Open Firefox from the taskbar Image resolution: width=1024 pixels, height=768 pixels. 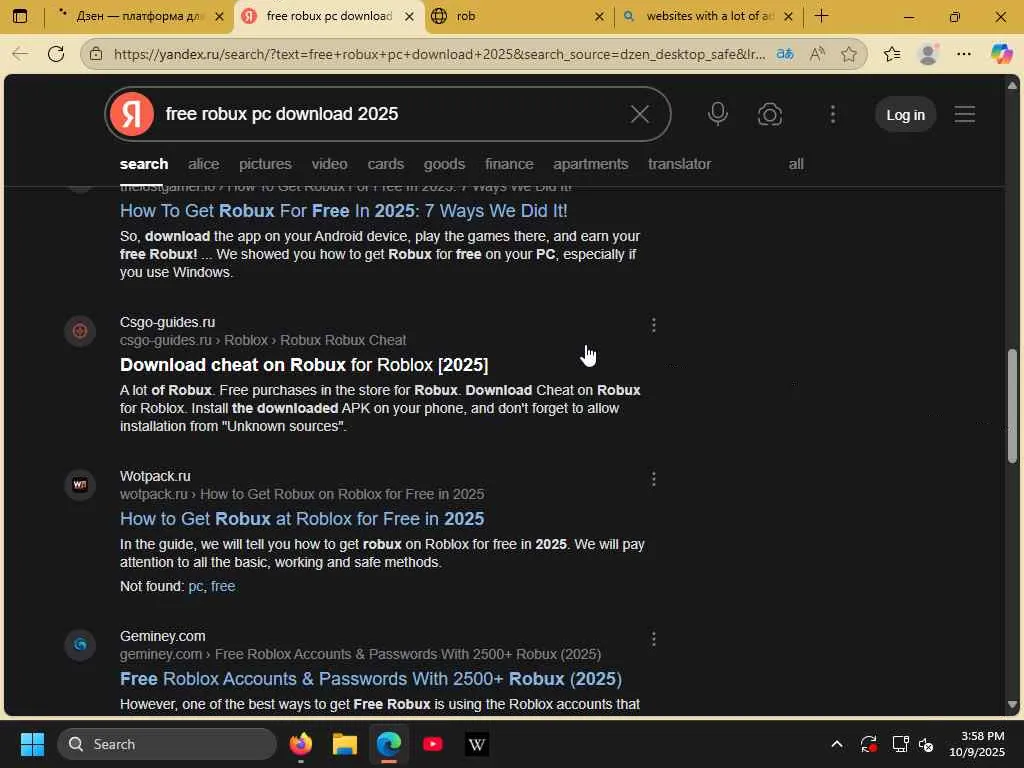tap(301, 744)
